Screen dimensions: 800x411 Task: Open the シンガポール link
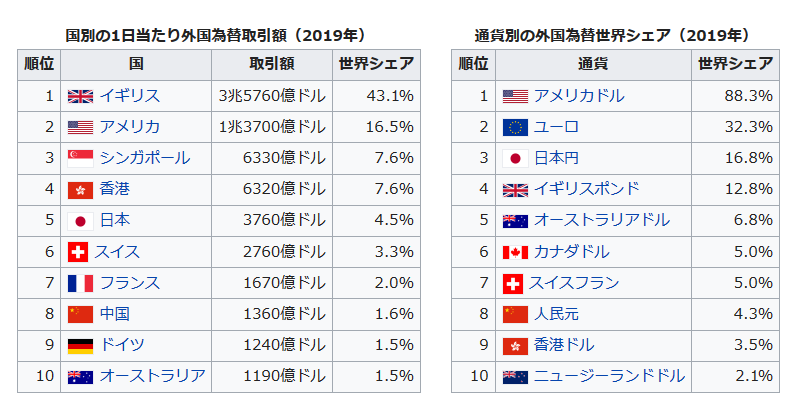tap(144, 158)
